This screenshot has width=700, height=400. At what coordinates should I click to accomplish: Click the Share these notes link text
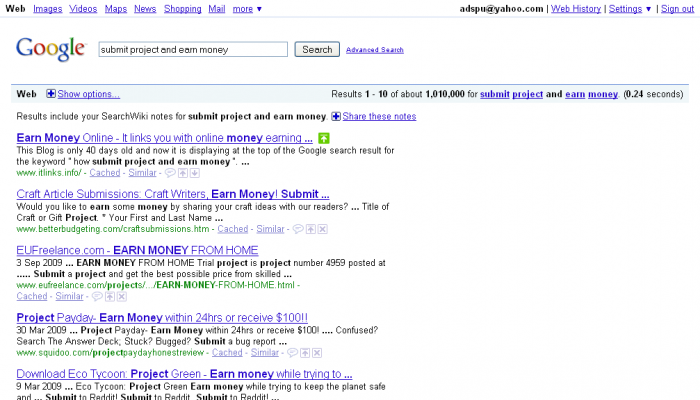point(379,117)
